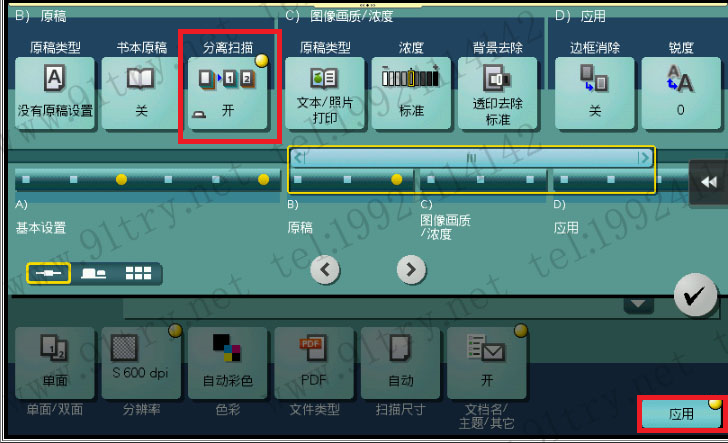
Task: Go to the previous settings page arrow
Action: click(x=325, y=269)
